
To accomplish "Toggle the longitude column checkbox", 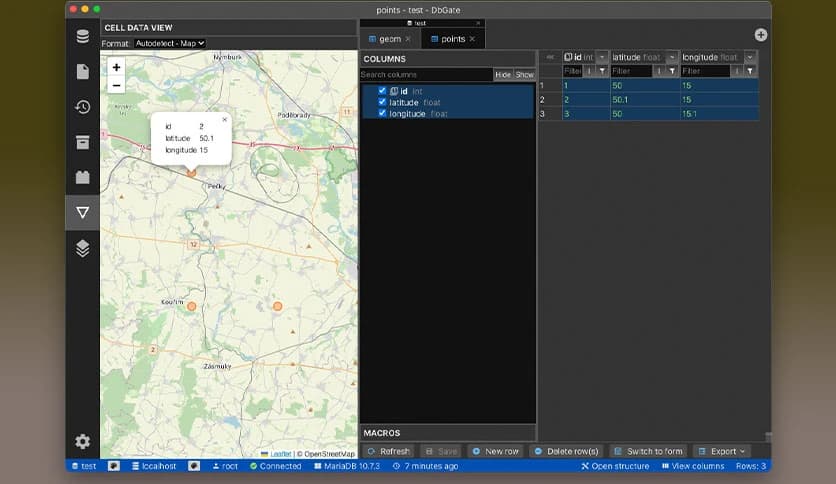I will [382, 113].
